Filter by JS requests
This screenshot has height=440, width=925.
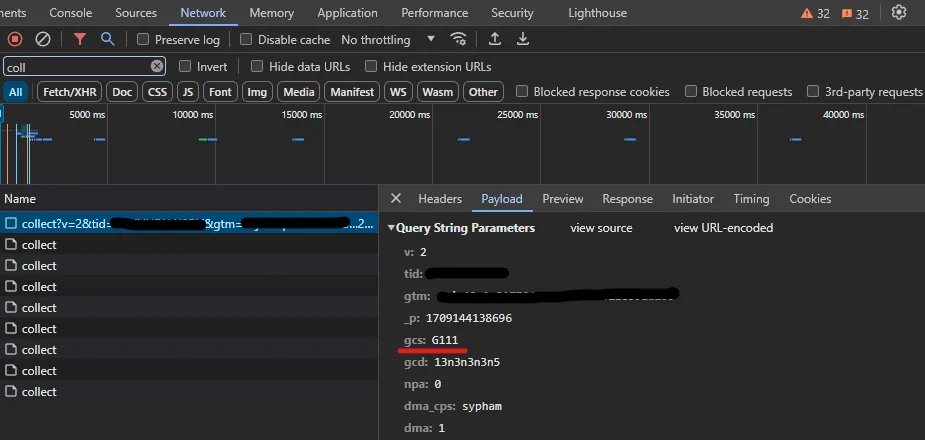click(x=188, y=91)
